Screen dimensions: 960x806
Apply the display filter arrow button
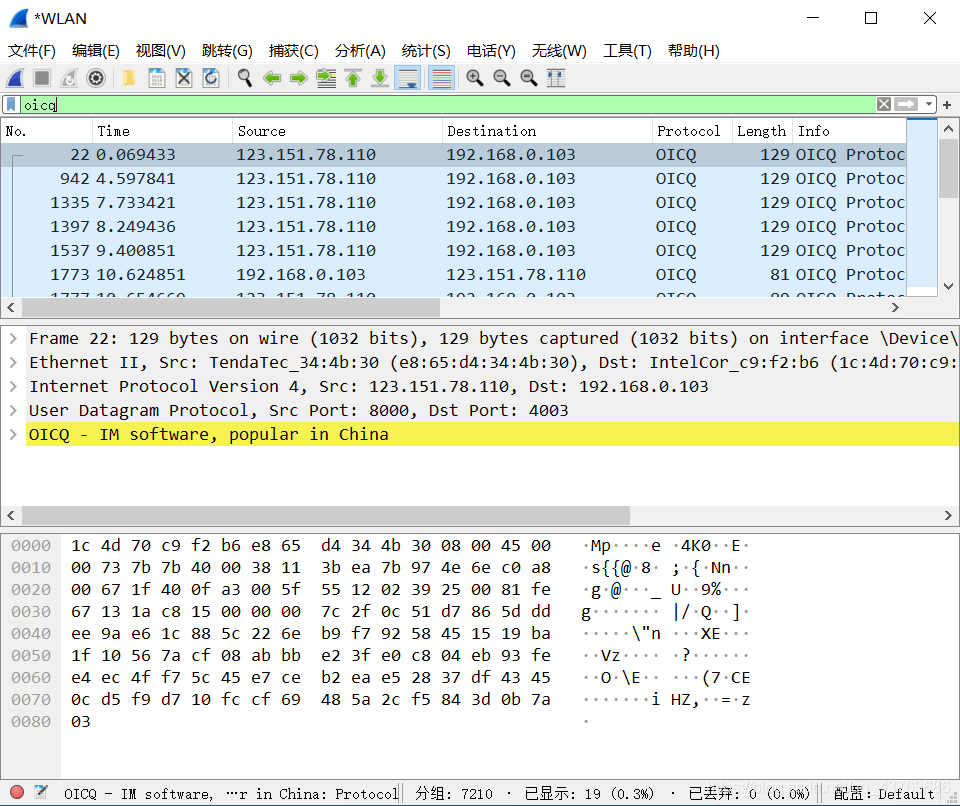pos(906,104)
